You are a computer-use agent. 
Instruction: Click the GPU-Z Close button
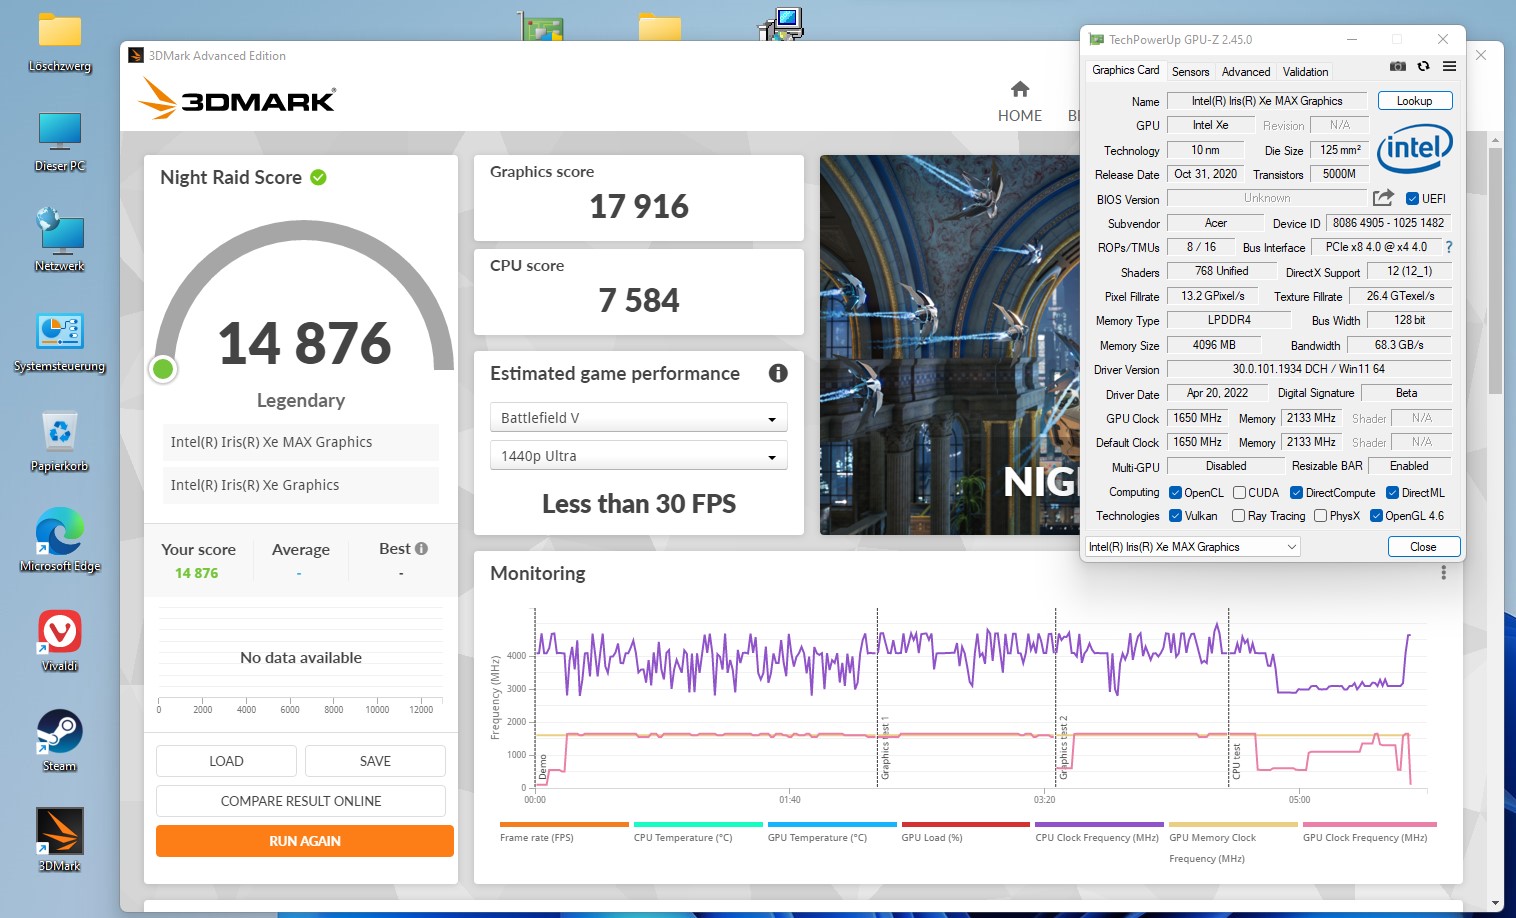pos(1423,547)
